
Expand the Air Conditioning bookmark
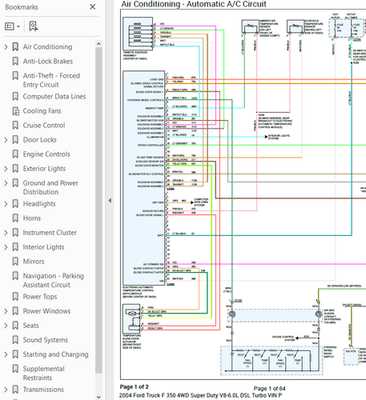[5, 47]
